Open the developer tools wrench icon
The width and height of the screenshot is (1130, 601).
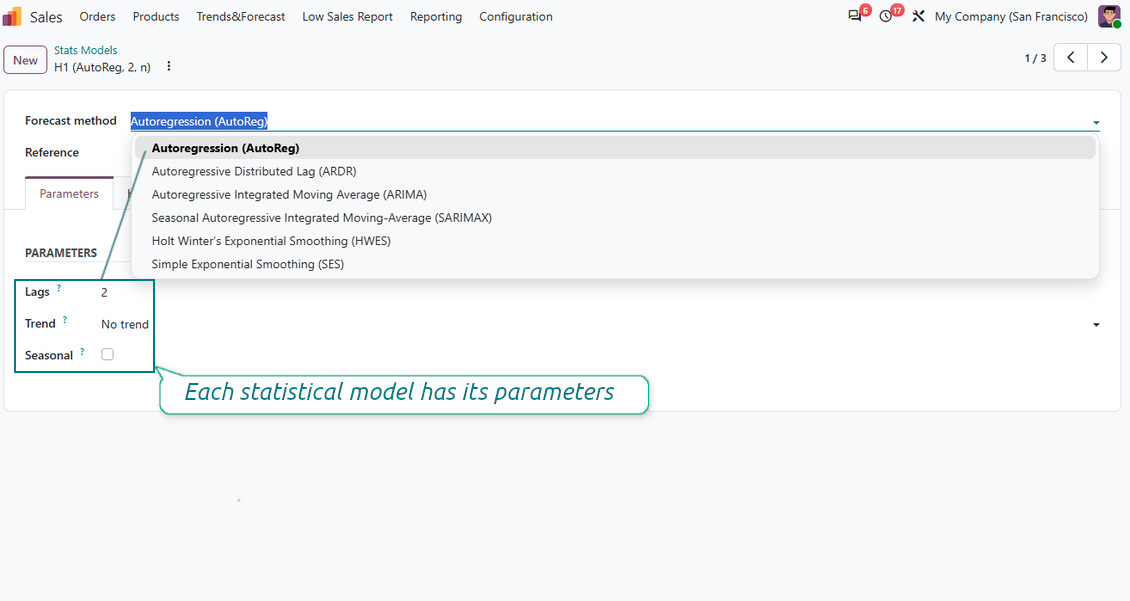coord(918,16)
